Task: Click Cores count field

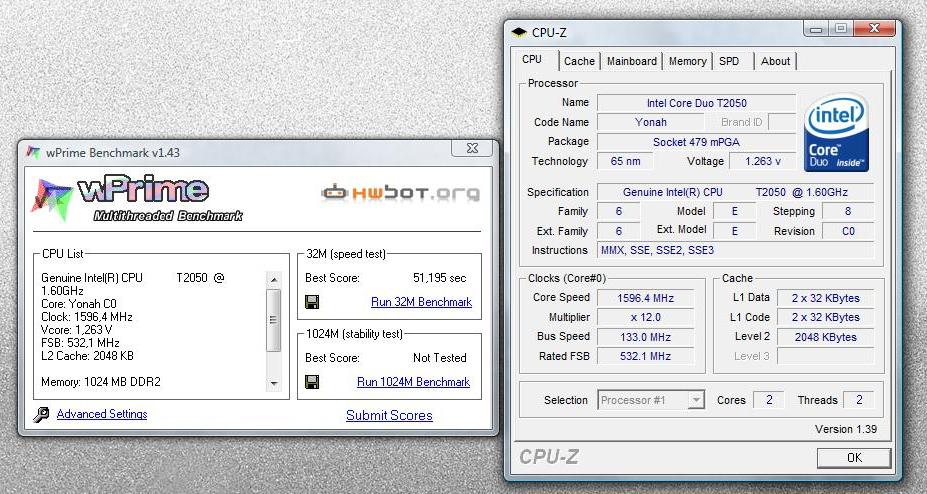Action: pos(769,400)
